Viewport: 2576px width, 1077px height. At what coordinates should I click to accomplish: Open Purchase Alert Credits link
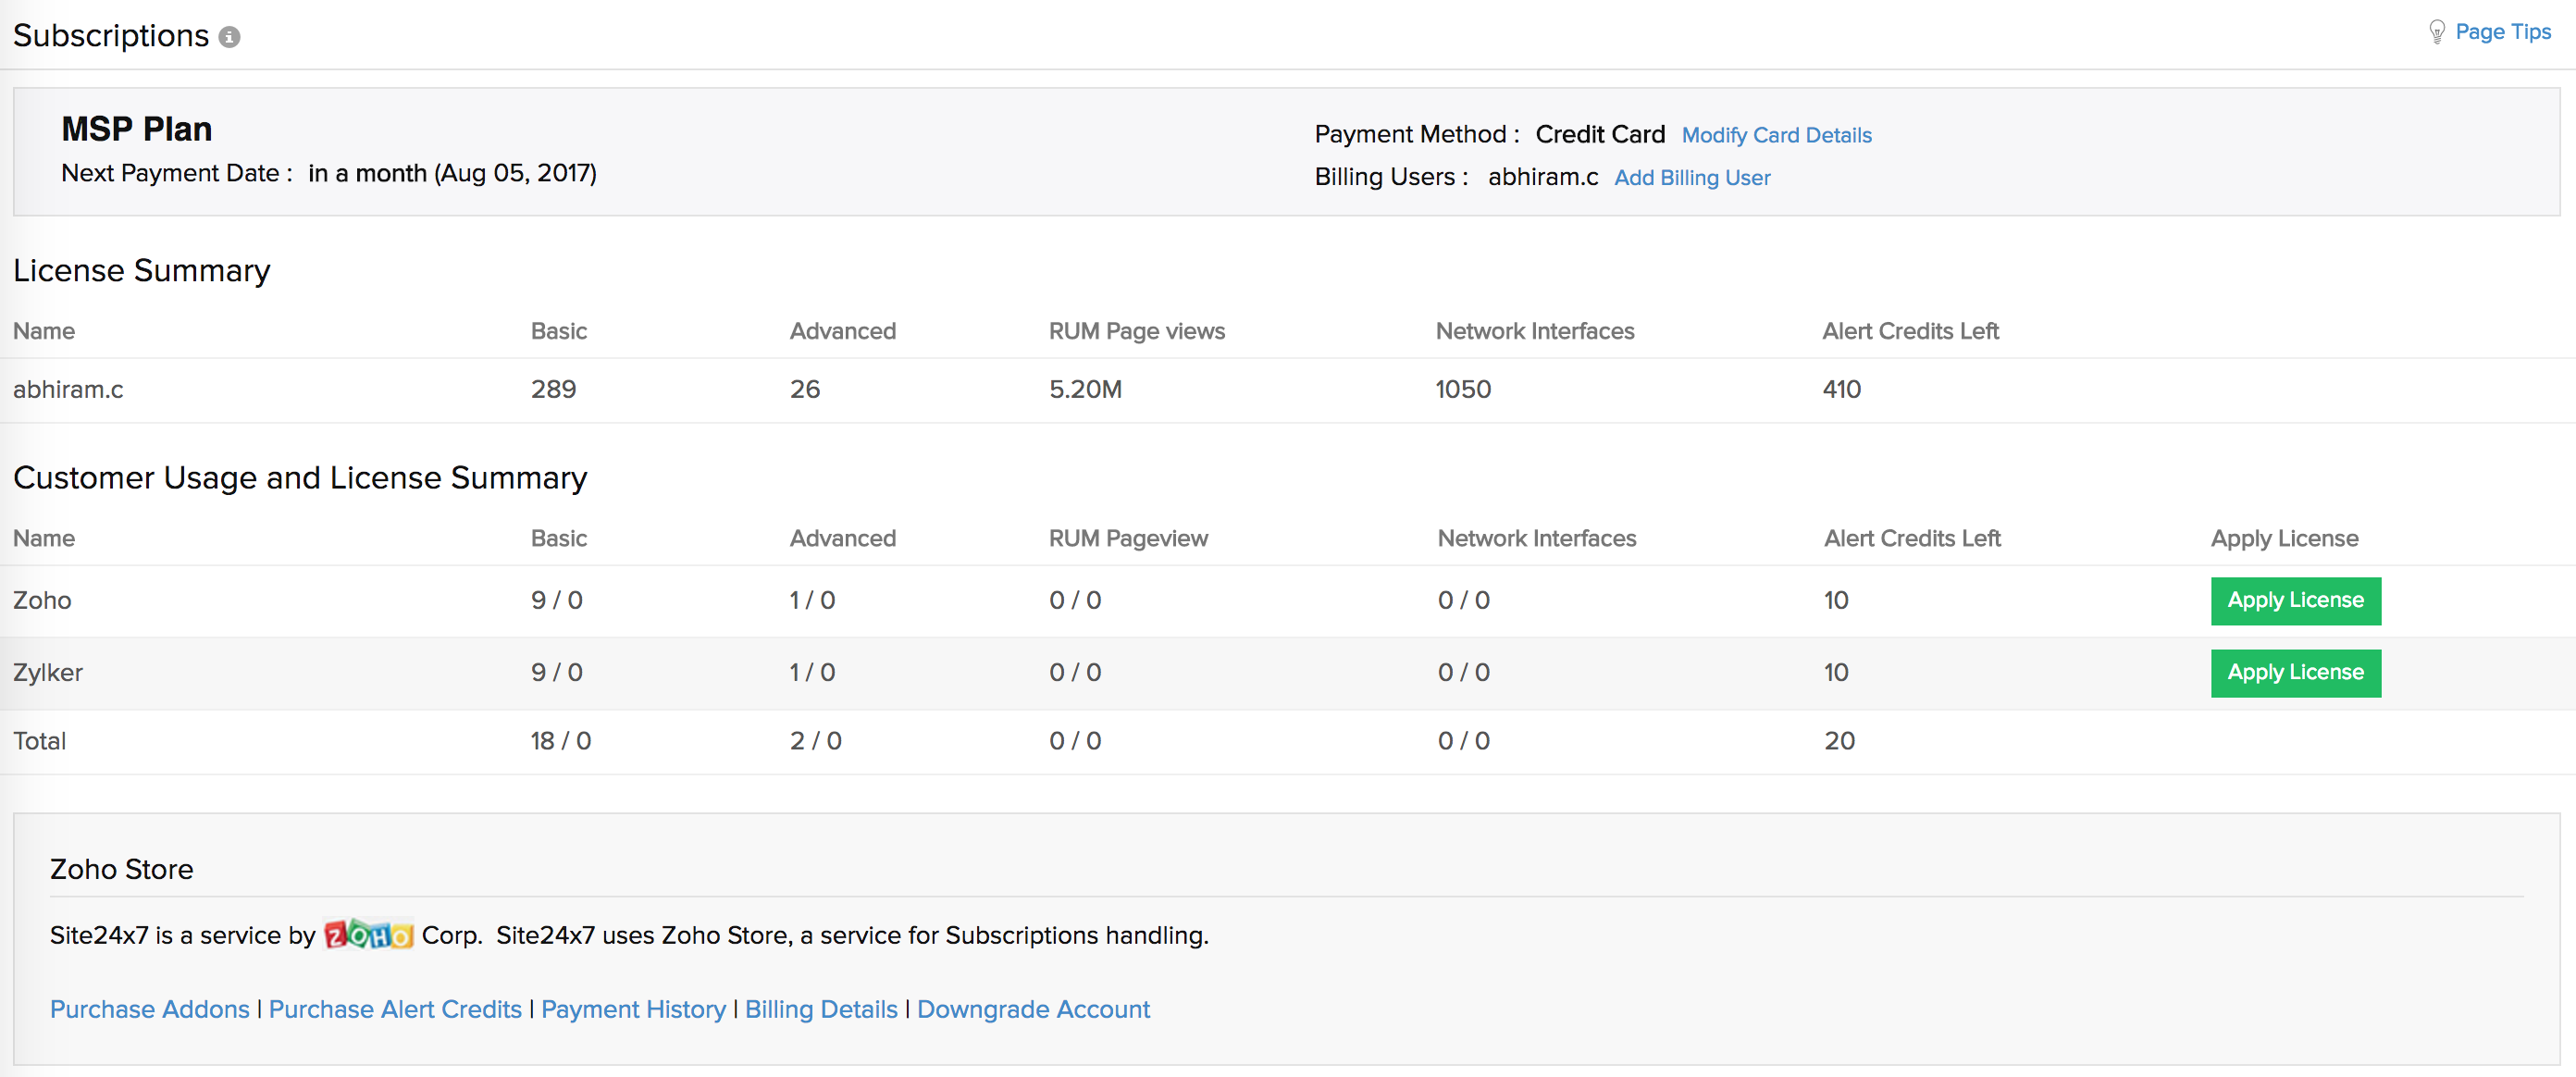[395, 1009]
